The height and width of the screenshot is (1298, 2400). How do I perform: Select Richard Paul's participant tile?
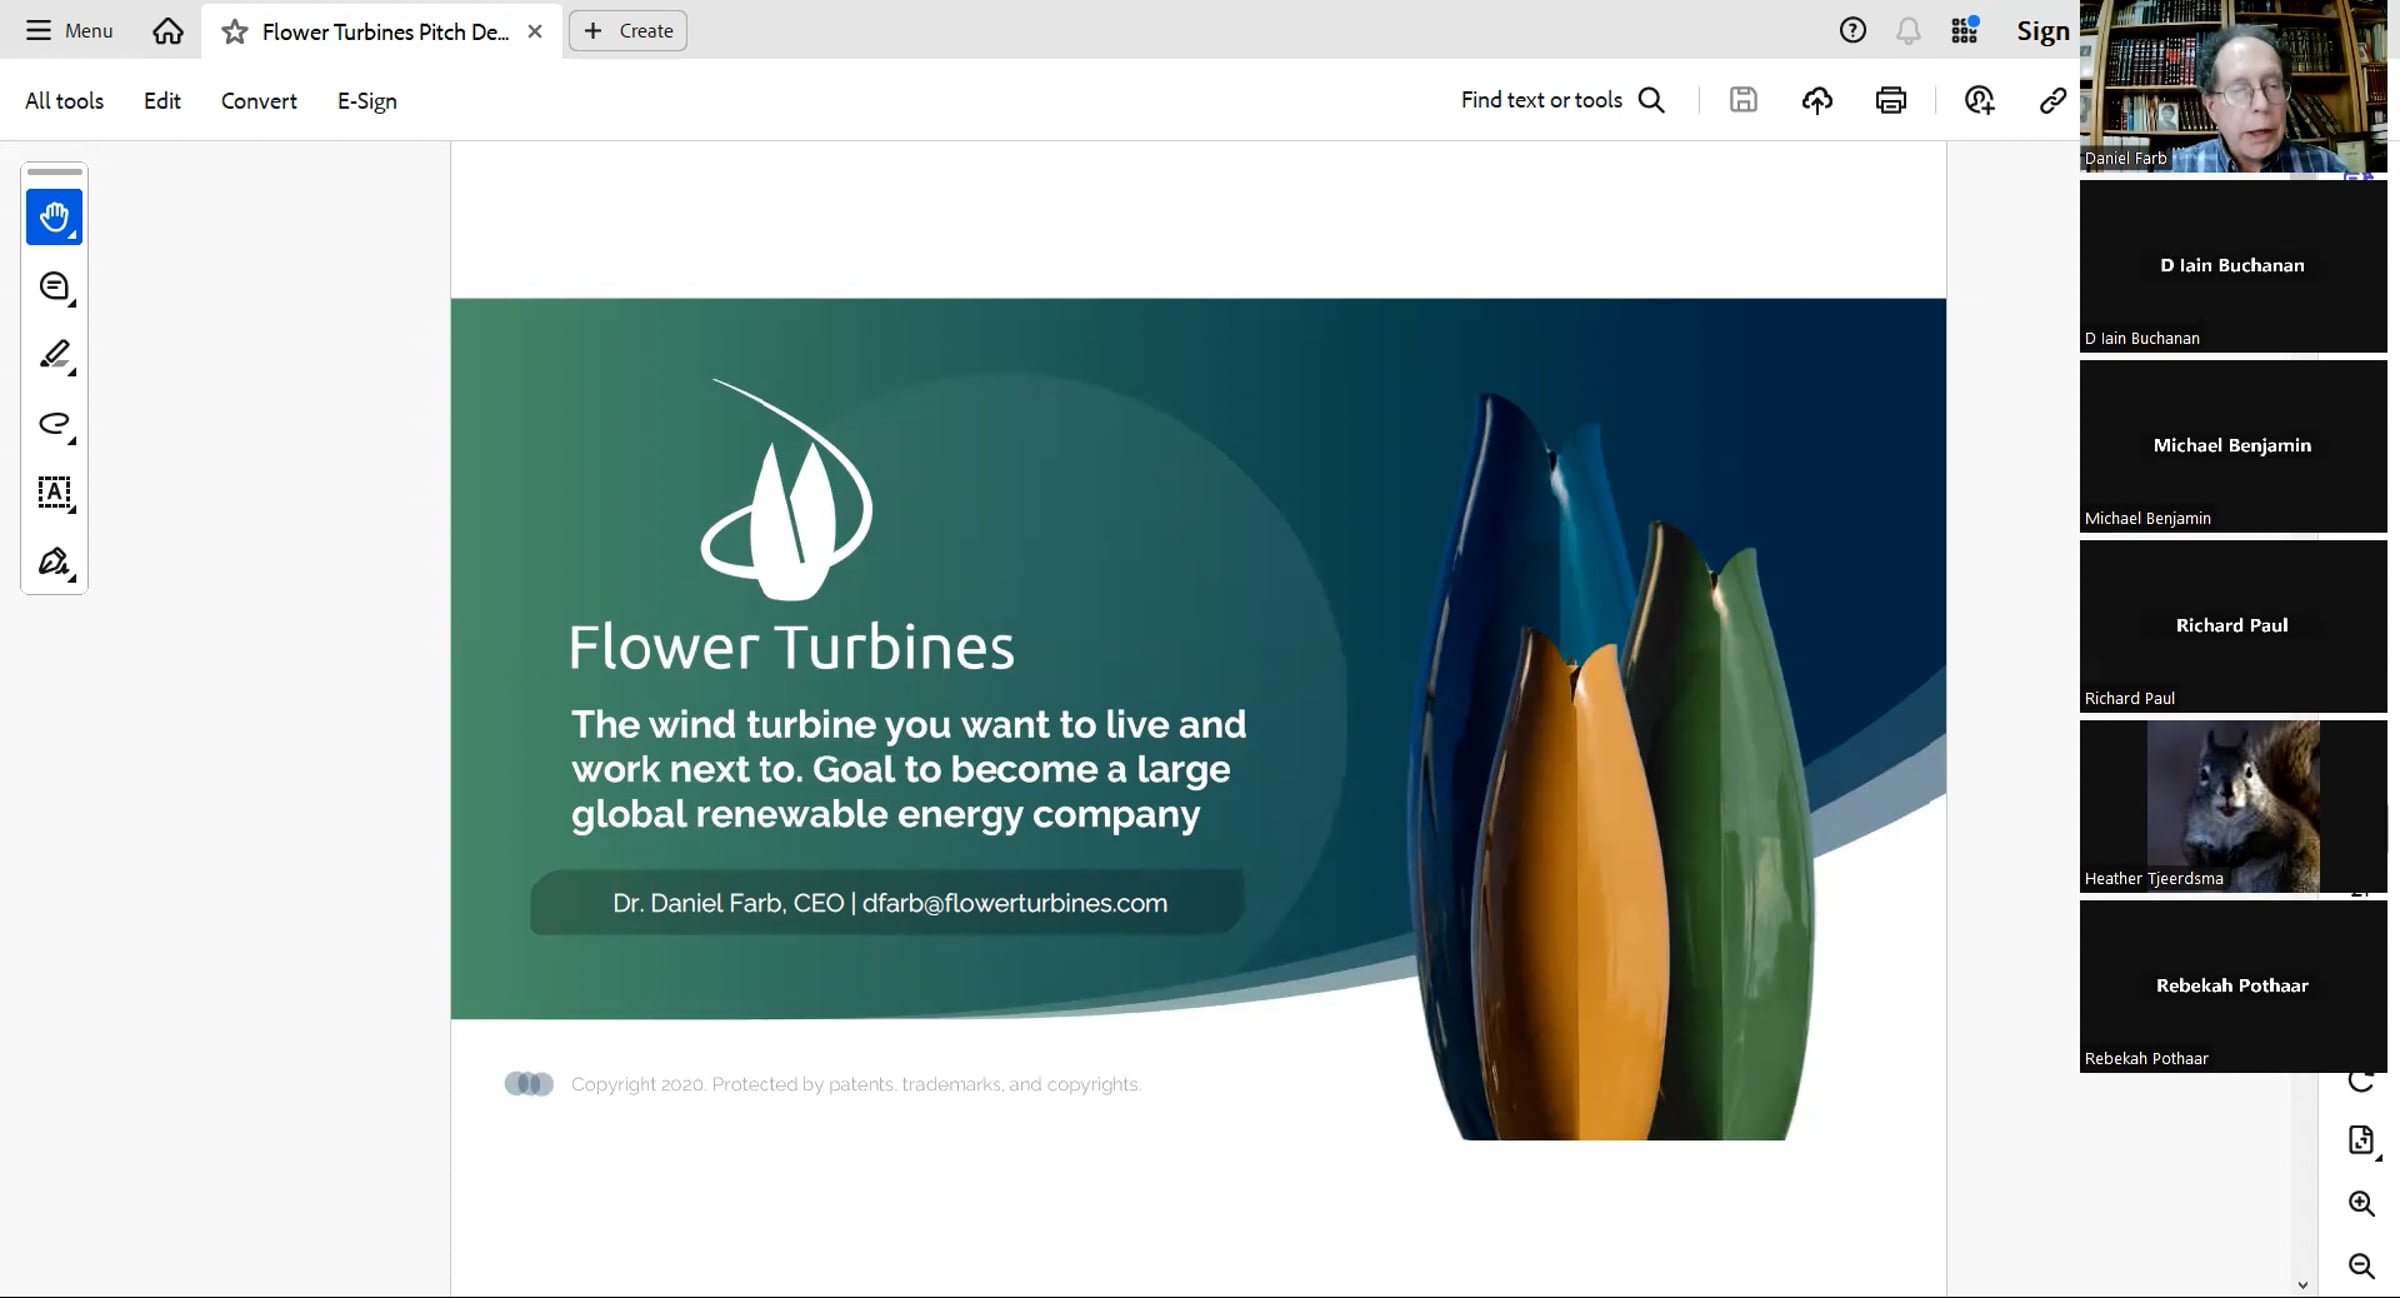pyautogui.click(x=2233, y=626)
